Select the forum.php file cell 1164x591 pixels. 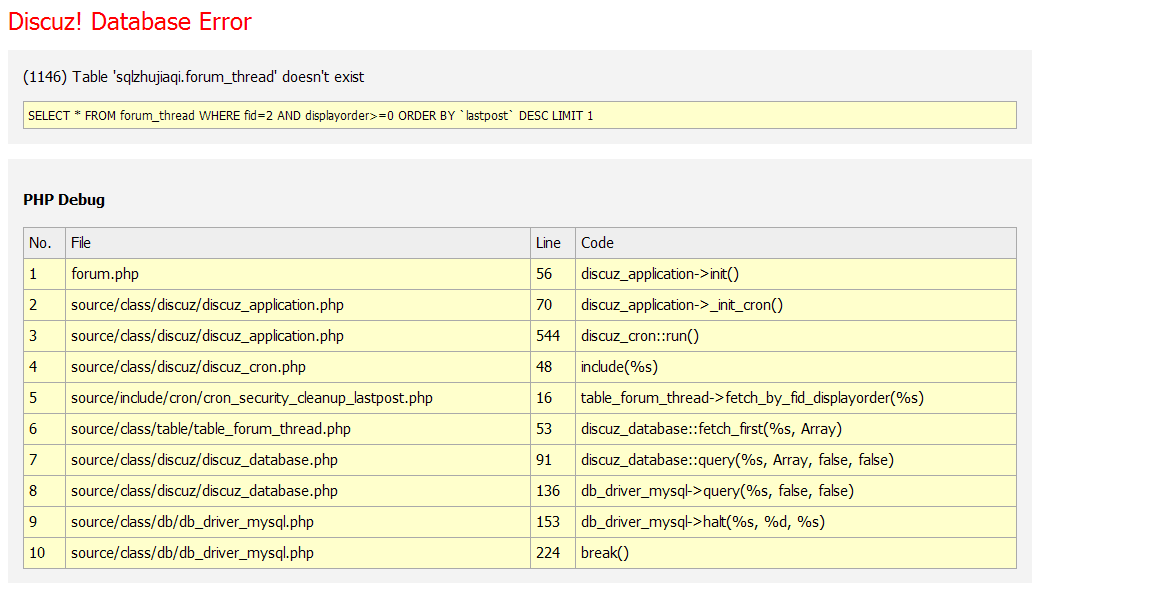click(298, 274)
